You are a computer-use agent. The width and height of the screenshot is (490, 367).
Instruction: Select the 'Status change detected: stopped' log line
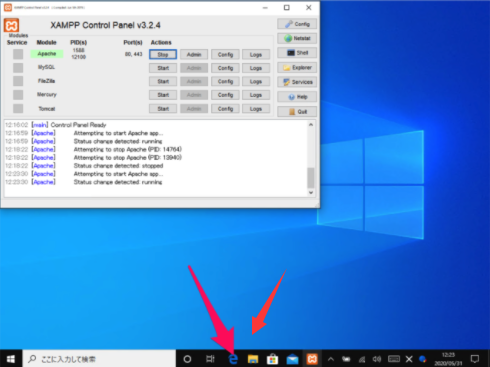click(x=84, y=166)
